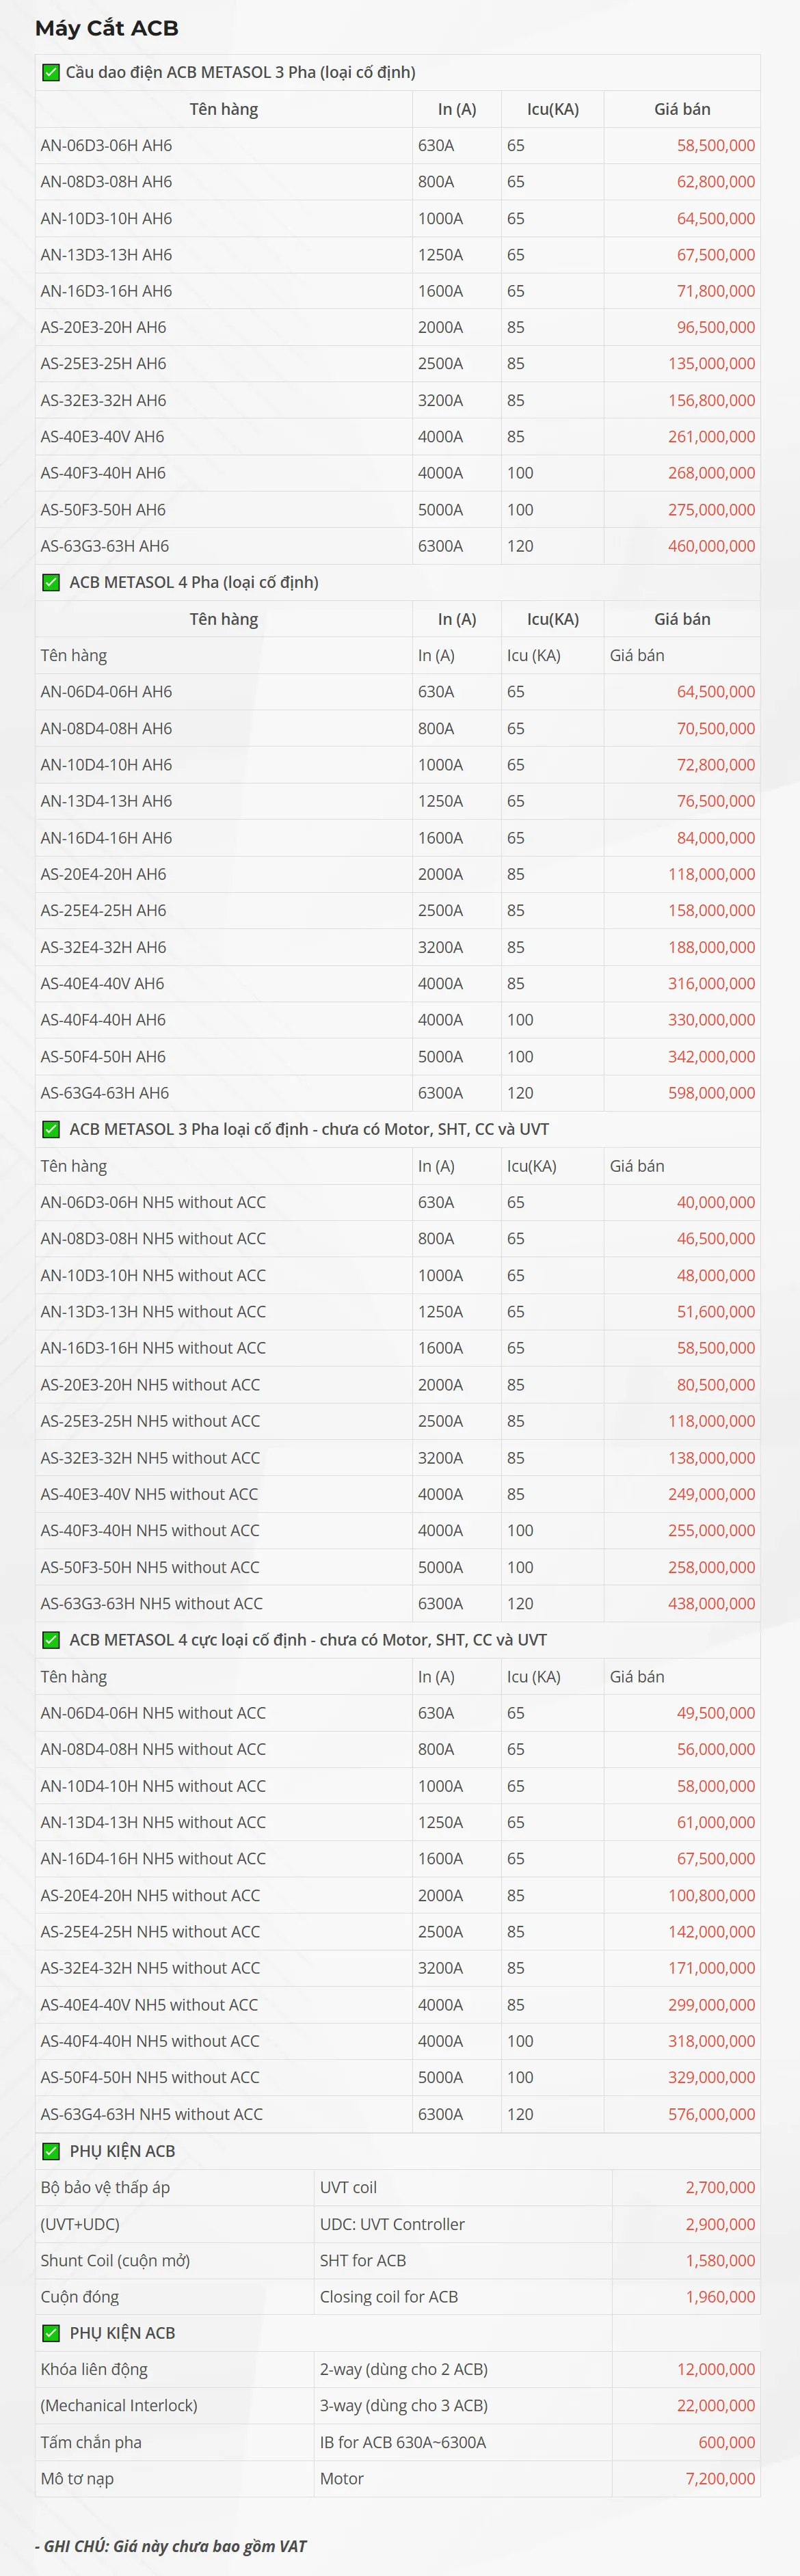Select the IB for ACB 630A~6300A cell
Image resolution: width=800 pixels, height=2576 pixels.
(x=402, y=2442)
